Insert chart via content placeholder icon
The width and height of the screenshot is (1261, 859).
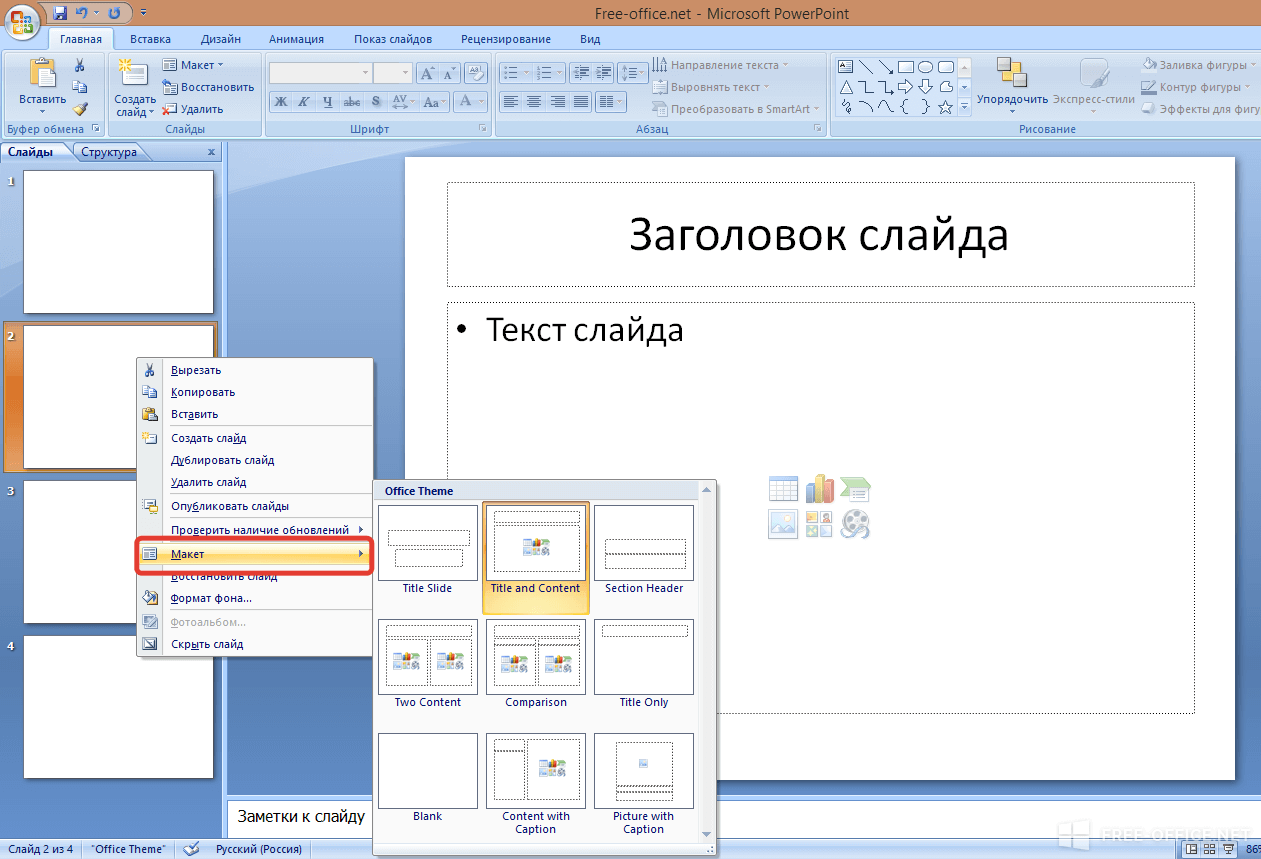pos(819,489)
